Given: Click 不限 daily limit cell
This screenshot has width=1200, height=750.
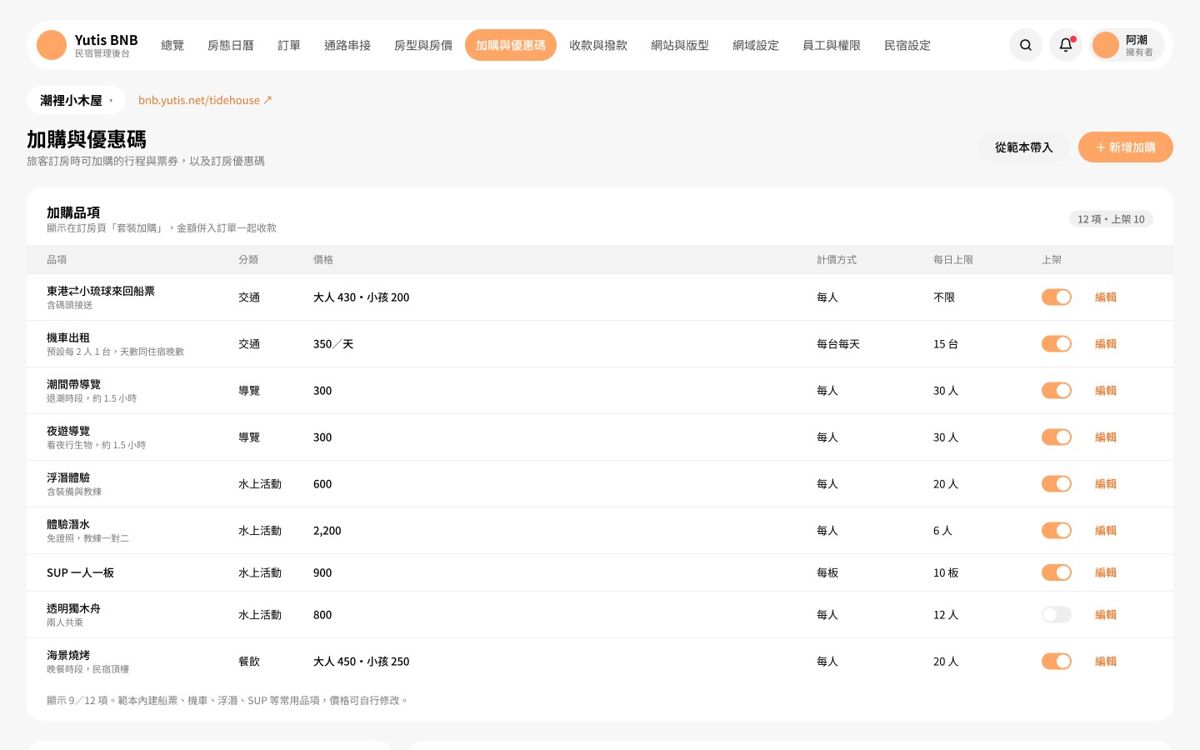Looking at the screenshot, I should tap(944, 297).
